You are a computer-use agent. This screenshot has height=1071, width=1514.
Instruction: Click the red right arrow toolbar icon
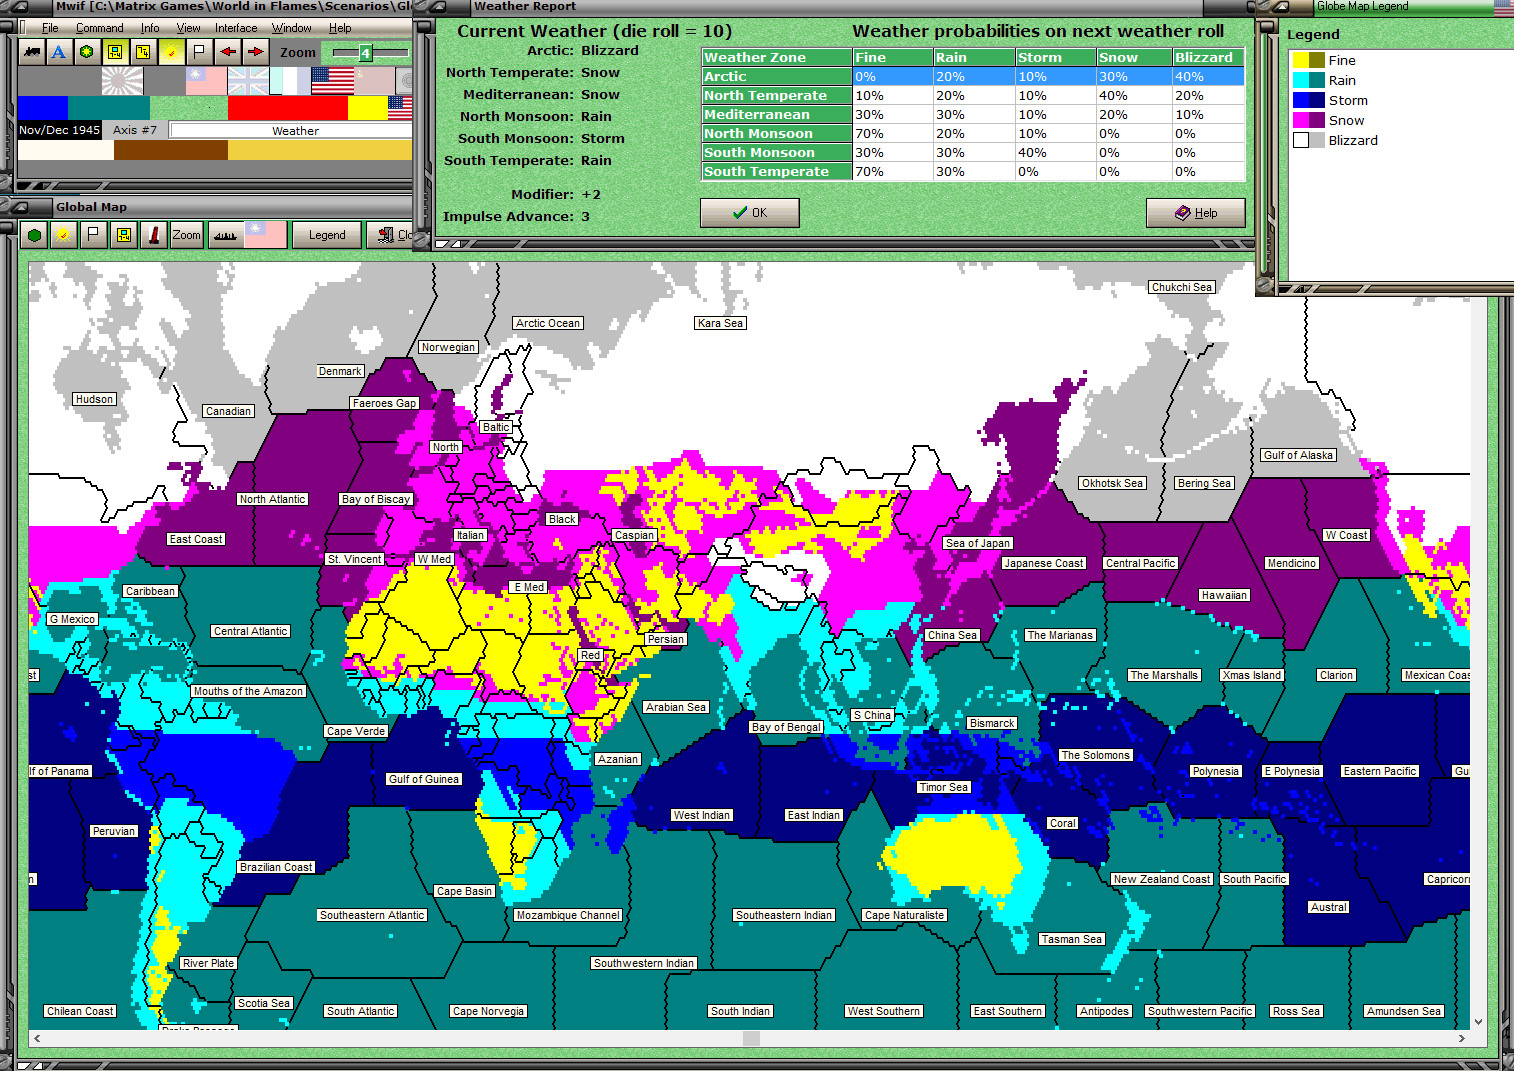[x=256, y=52]
